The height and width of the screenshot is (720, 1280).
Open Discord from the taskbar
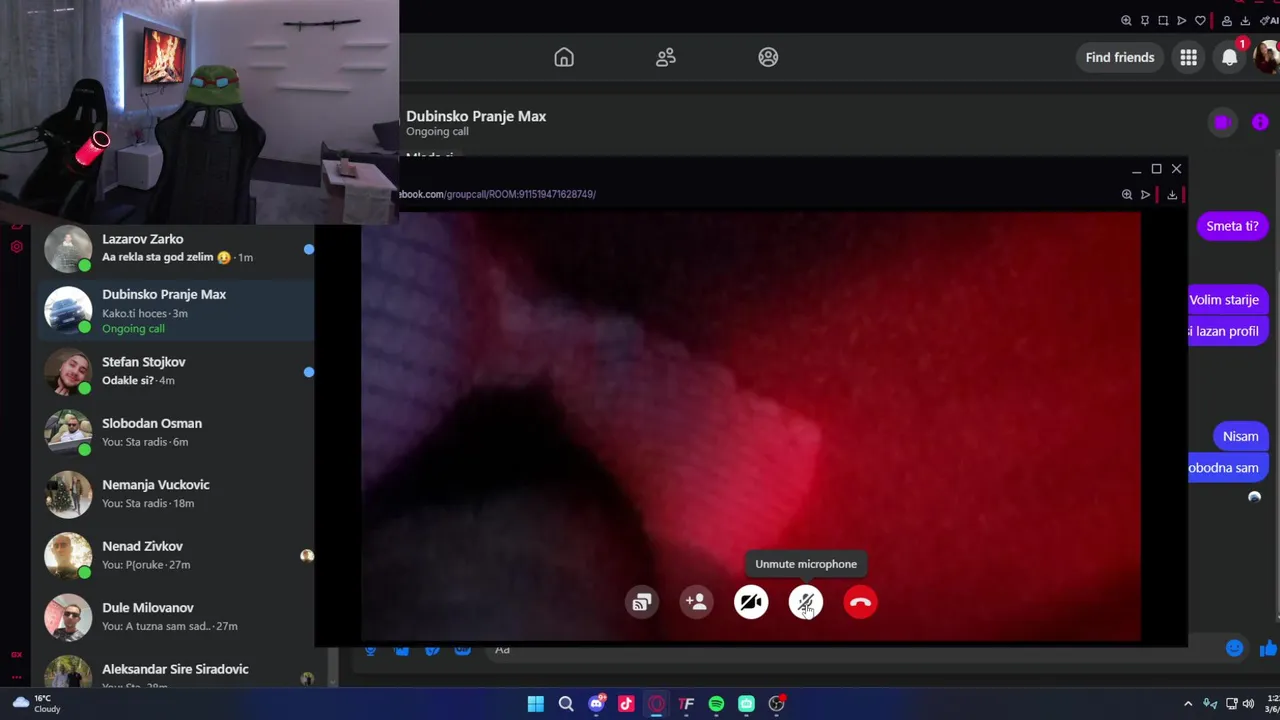596,704
